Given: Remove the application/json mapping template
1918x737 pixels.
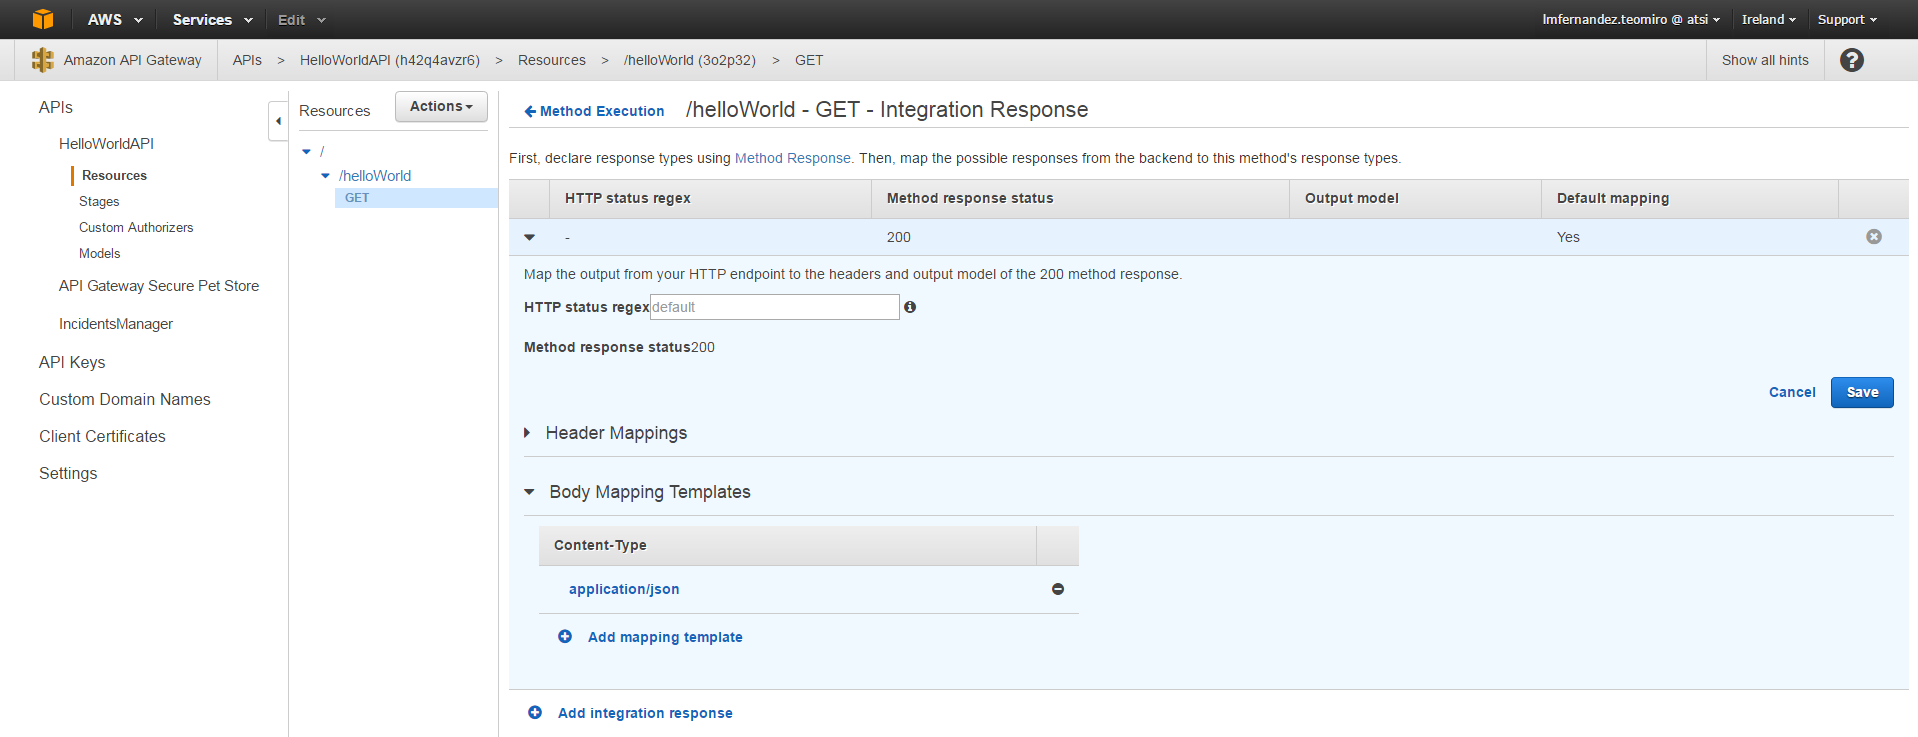Looking at the screenshot, I should tap(1058, 589).
